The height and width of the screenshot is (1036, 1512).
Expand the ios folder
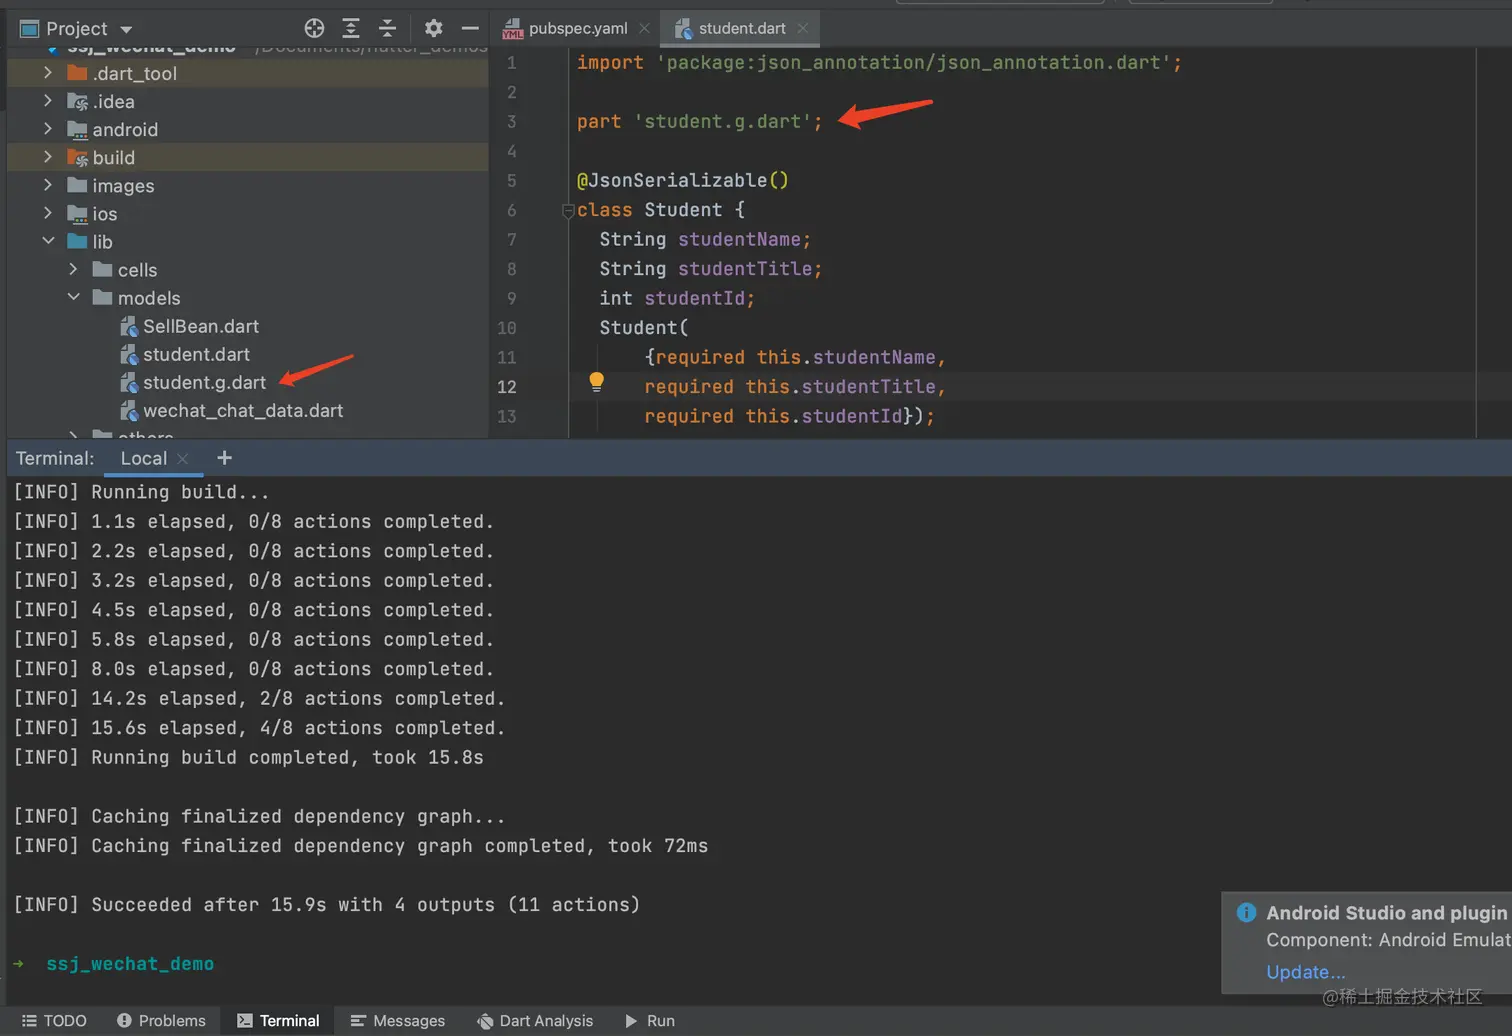(x=47, y=213)
